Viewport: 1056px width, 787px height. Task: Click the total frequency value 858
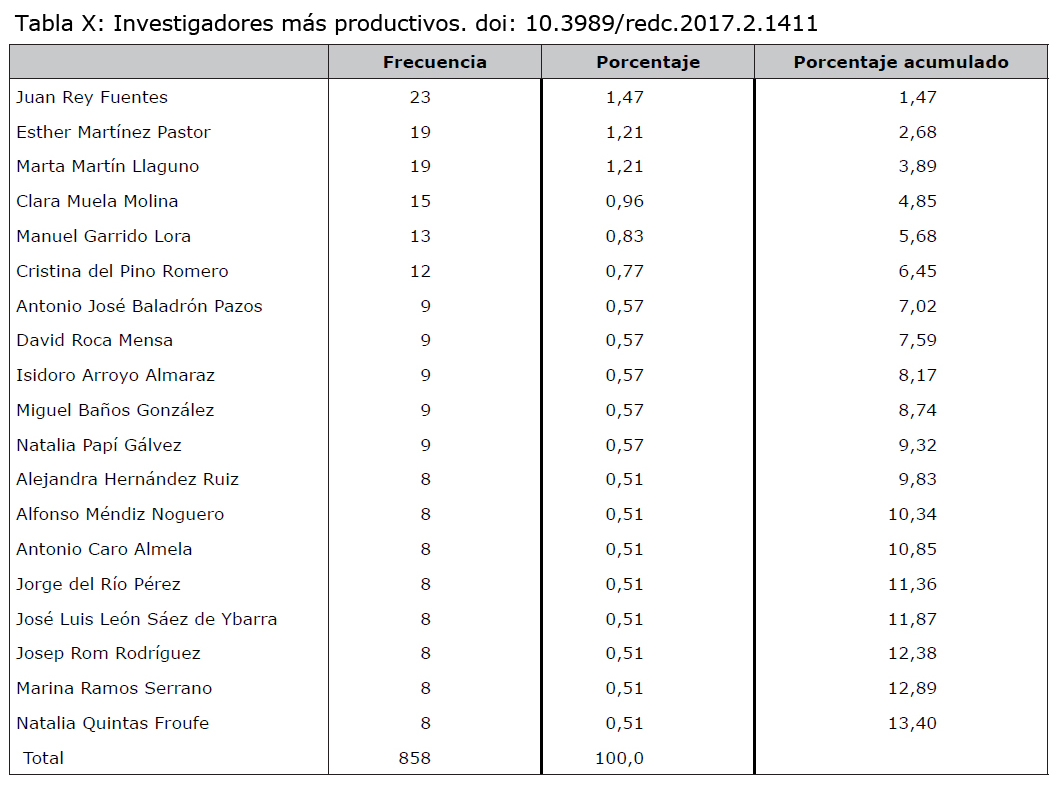(x=415, y=758)
